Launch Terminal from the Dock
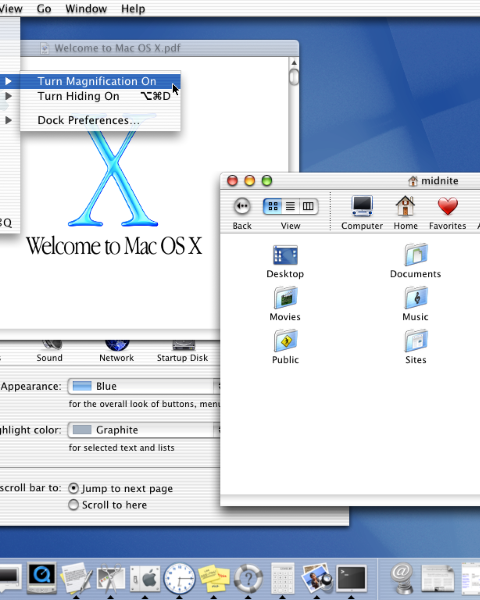Viewport: 480px width, 600px height. tap(351, 579)
